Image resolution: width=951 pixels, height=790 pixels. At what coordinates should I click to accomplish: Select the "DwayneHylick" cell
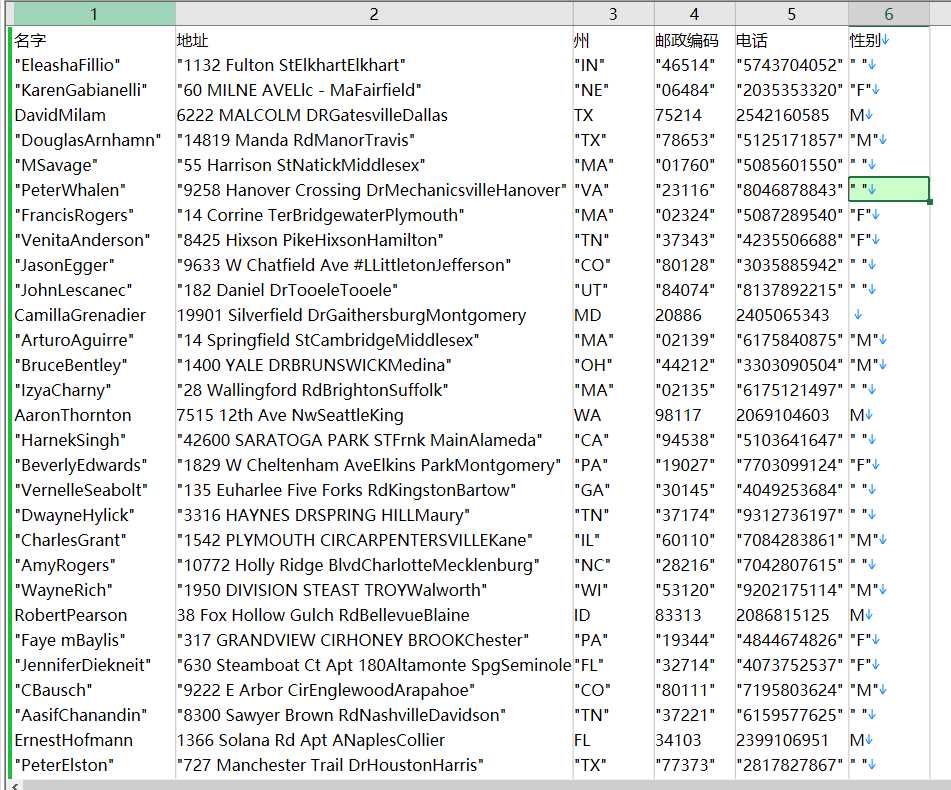point(93,515)
